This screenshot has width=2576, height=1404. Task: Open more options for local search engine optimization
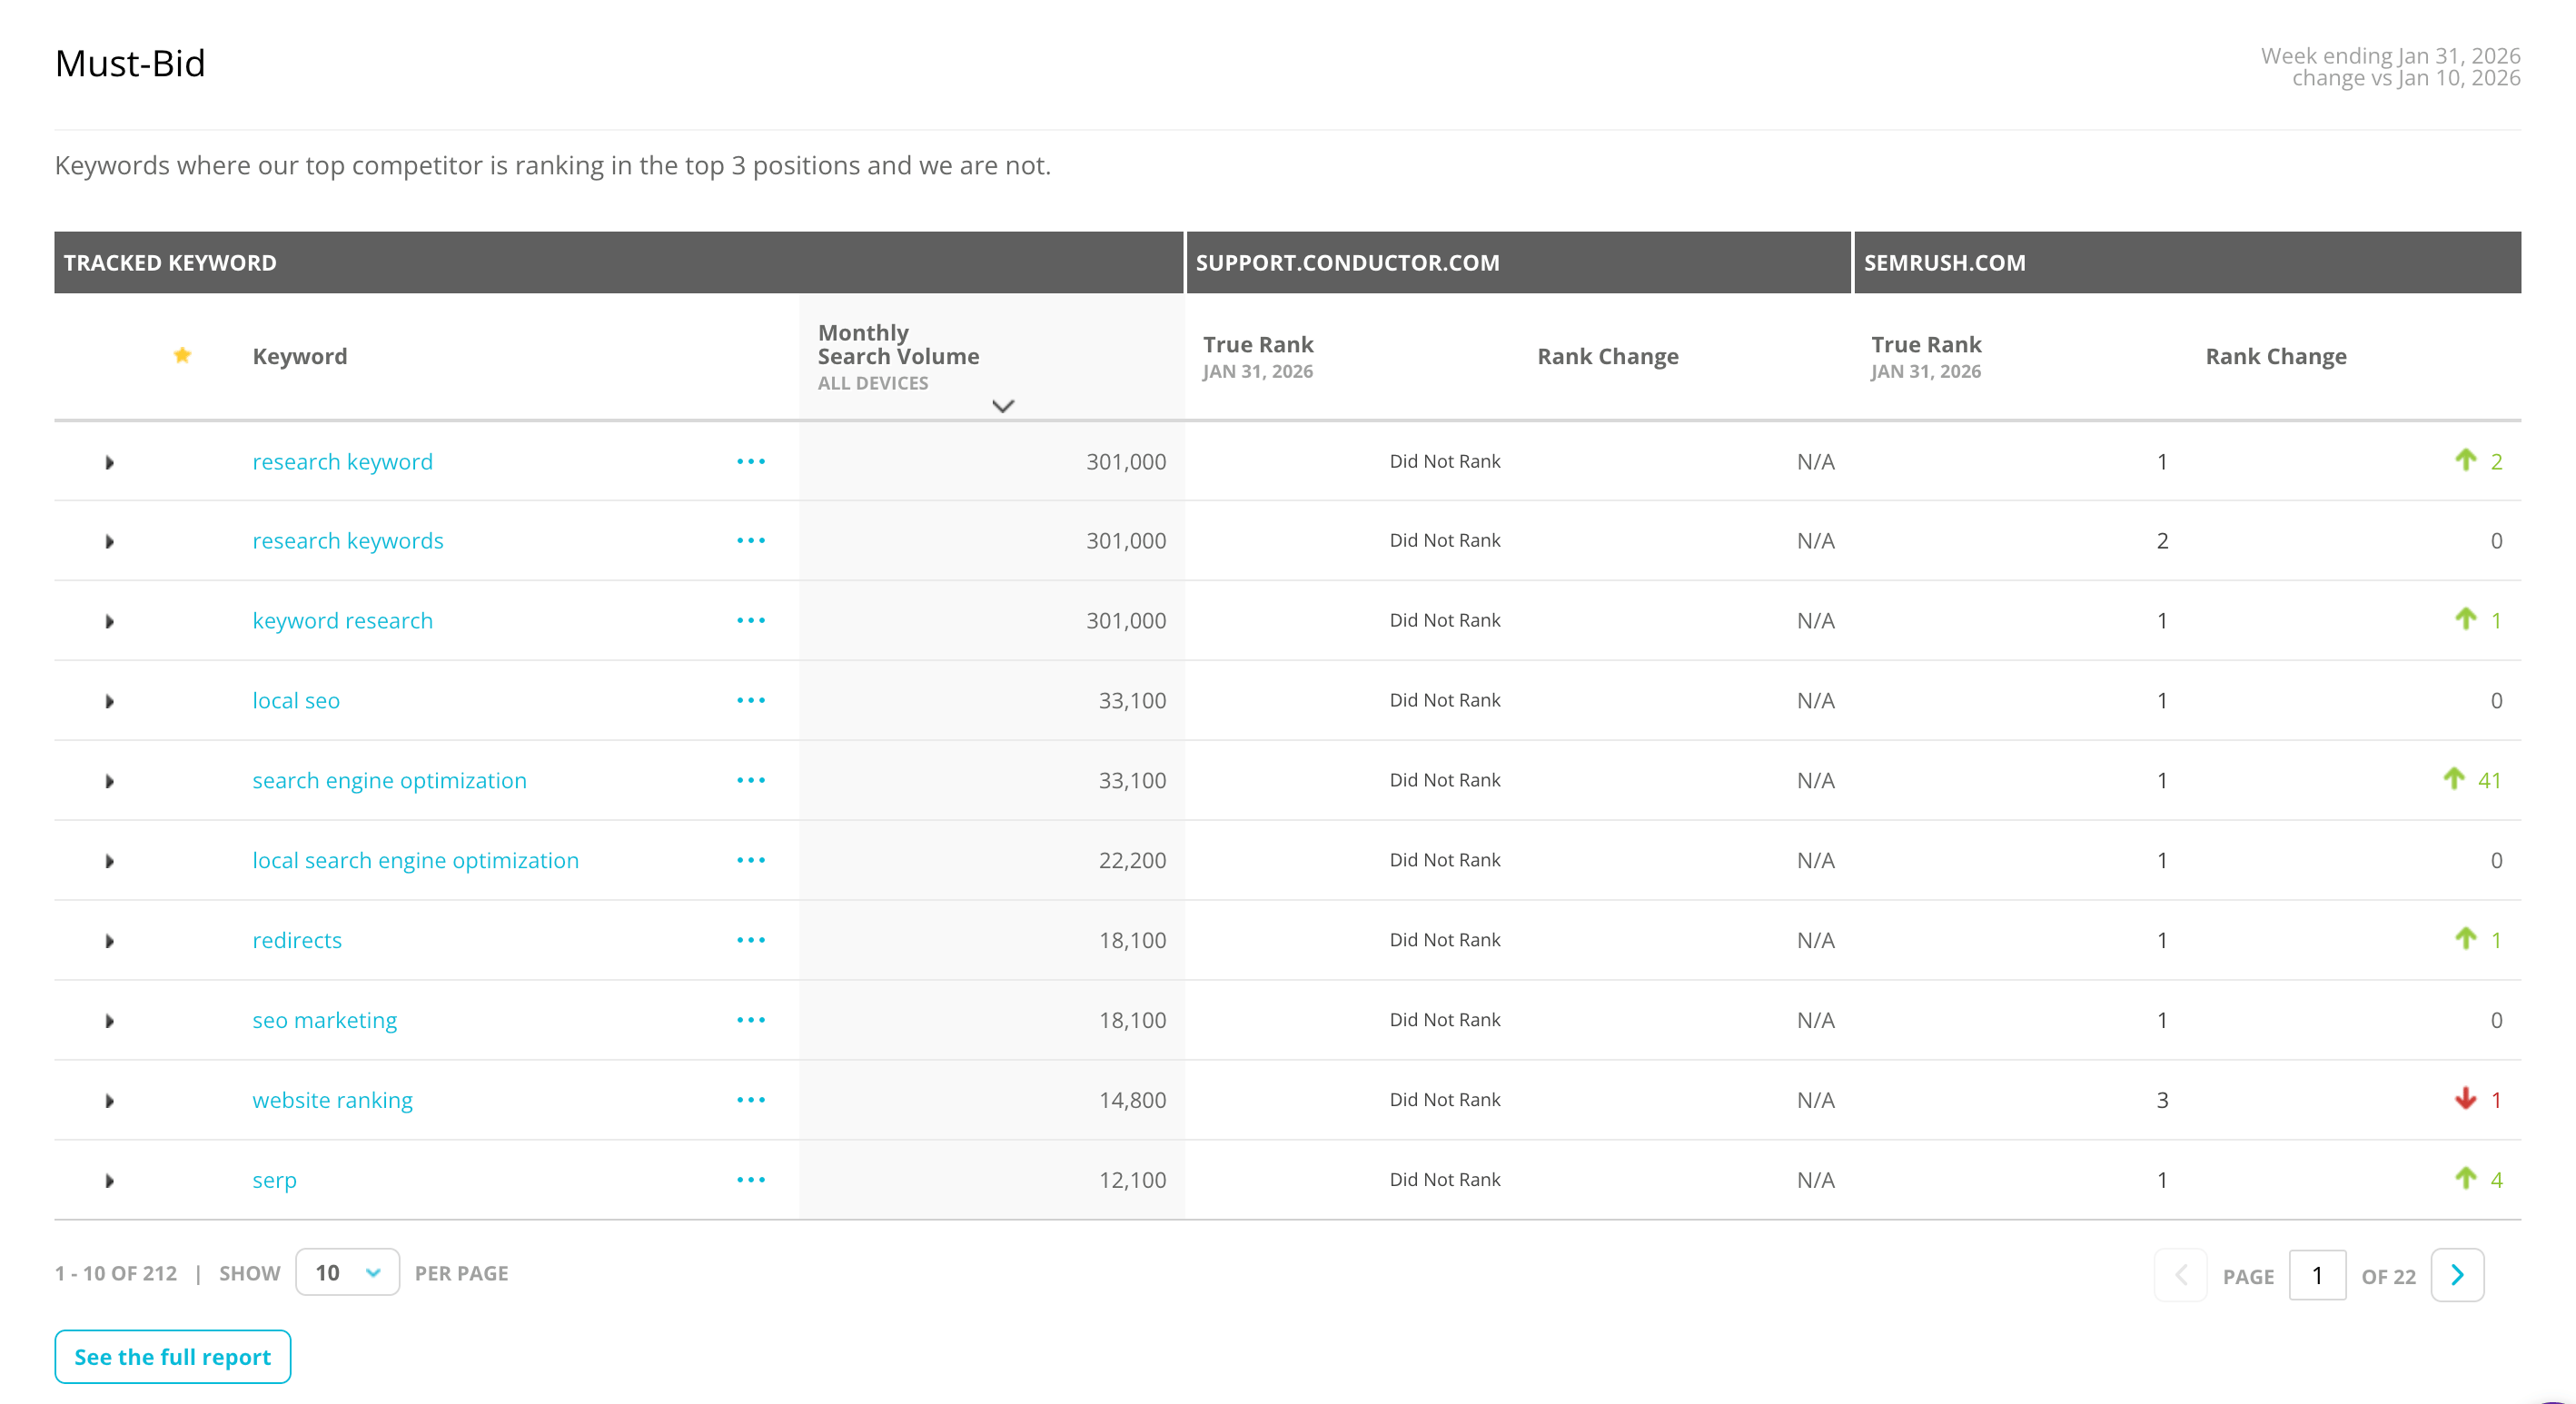coord(751,860)
